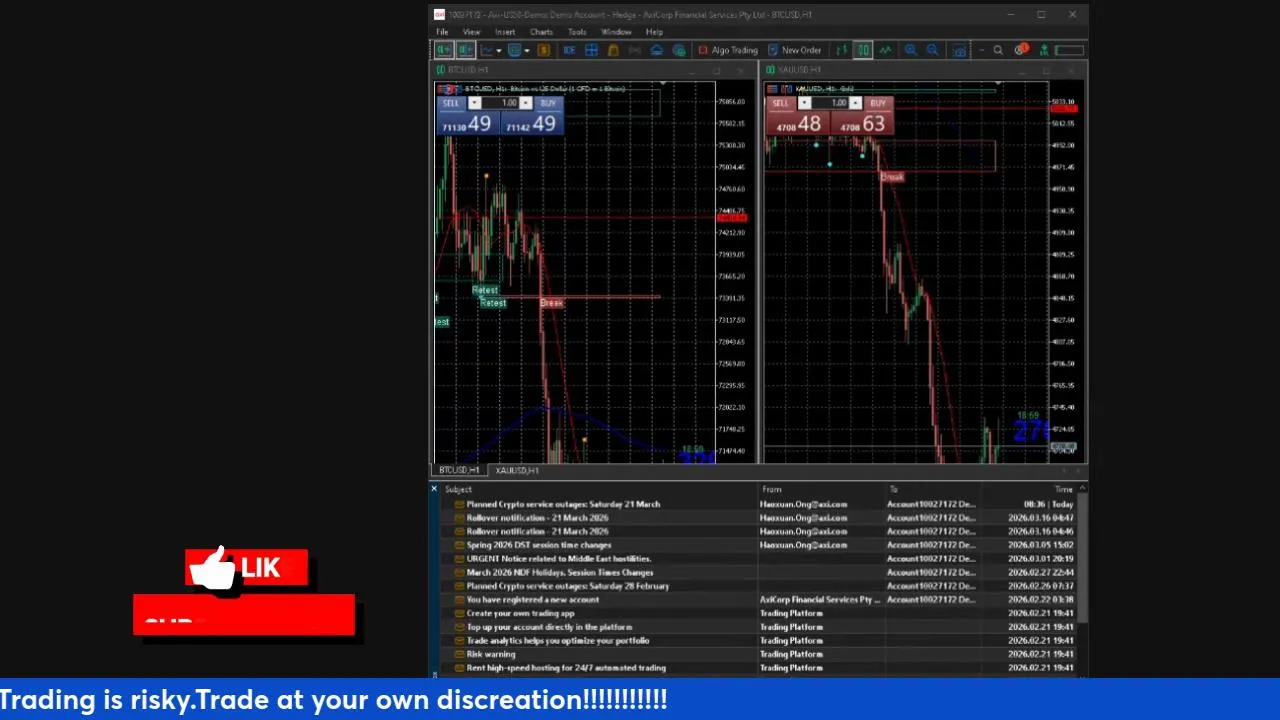Select bar chart mode icon

click(x=841, y=50)
